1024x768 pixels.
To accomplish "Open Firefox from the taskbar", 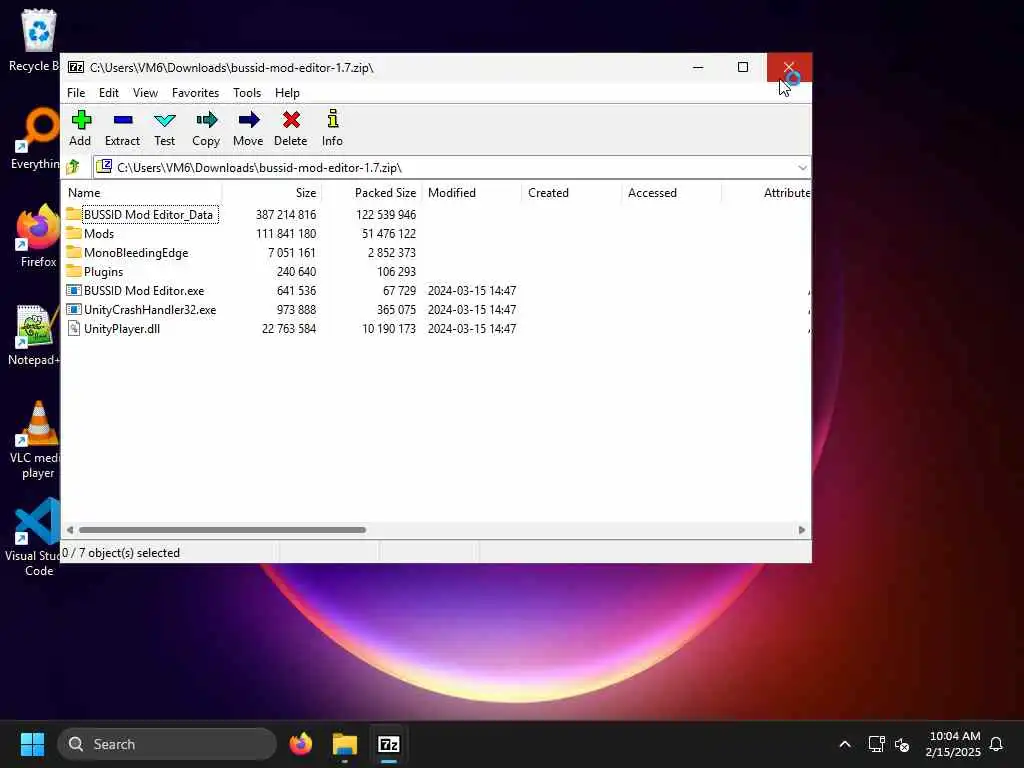I will point(301,744).
